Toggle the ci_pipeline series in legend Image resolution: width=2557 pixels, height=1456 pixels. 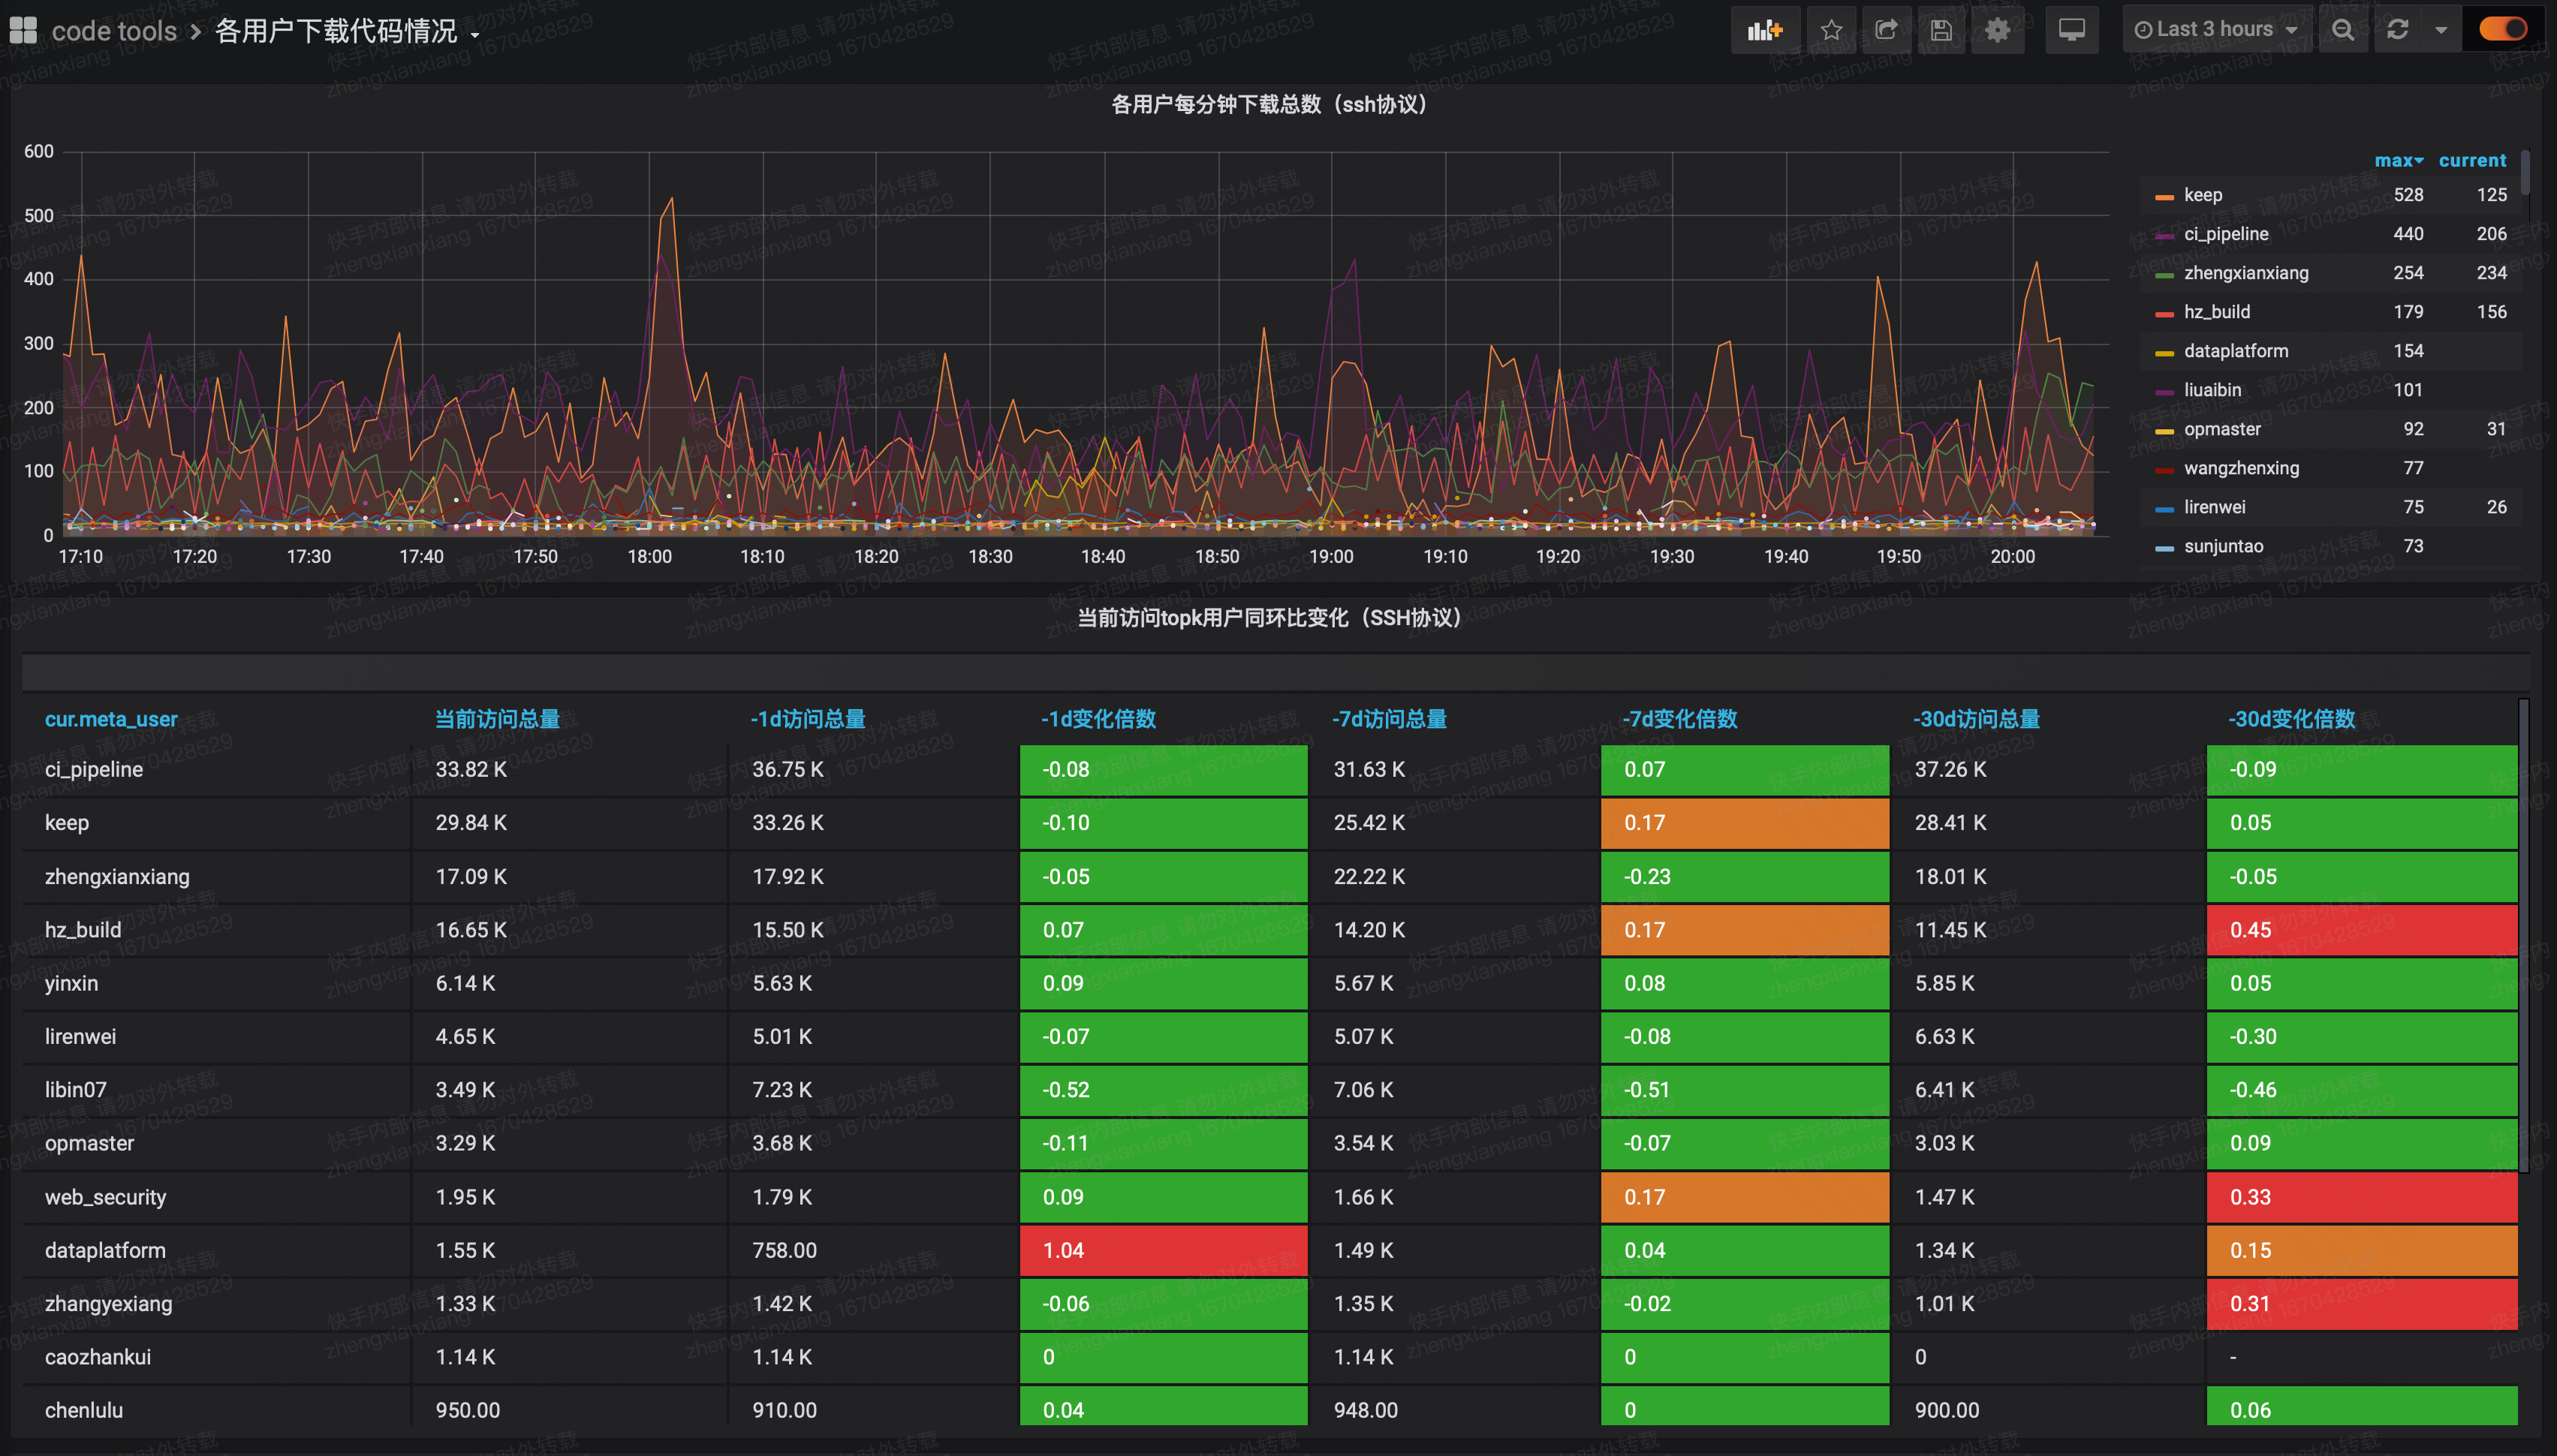coord(2226,234)
